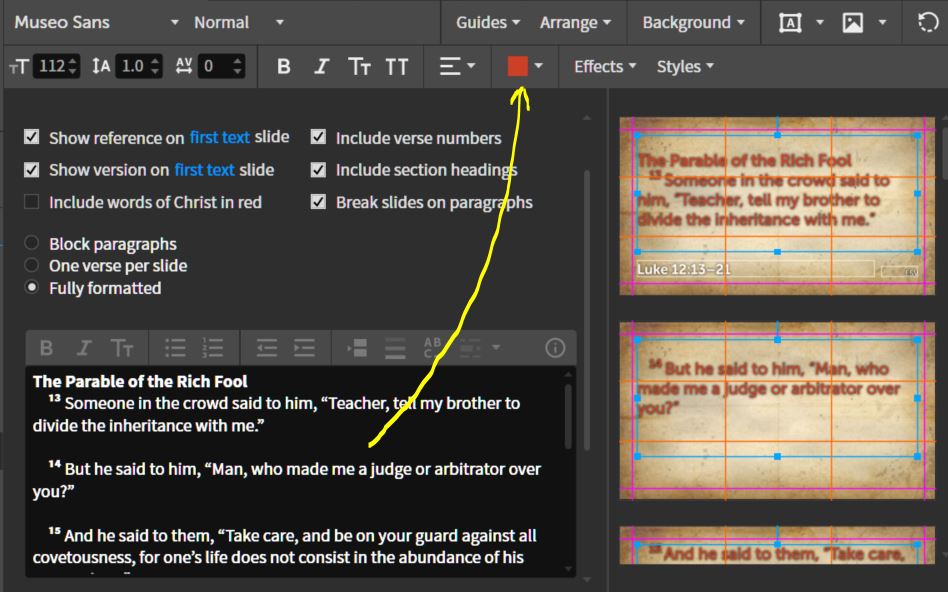Click the first text link beside Show reference

pos(220,138)
